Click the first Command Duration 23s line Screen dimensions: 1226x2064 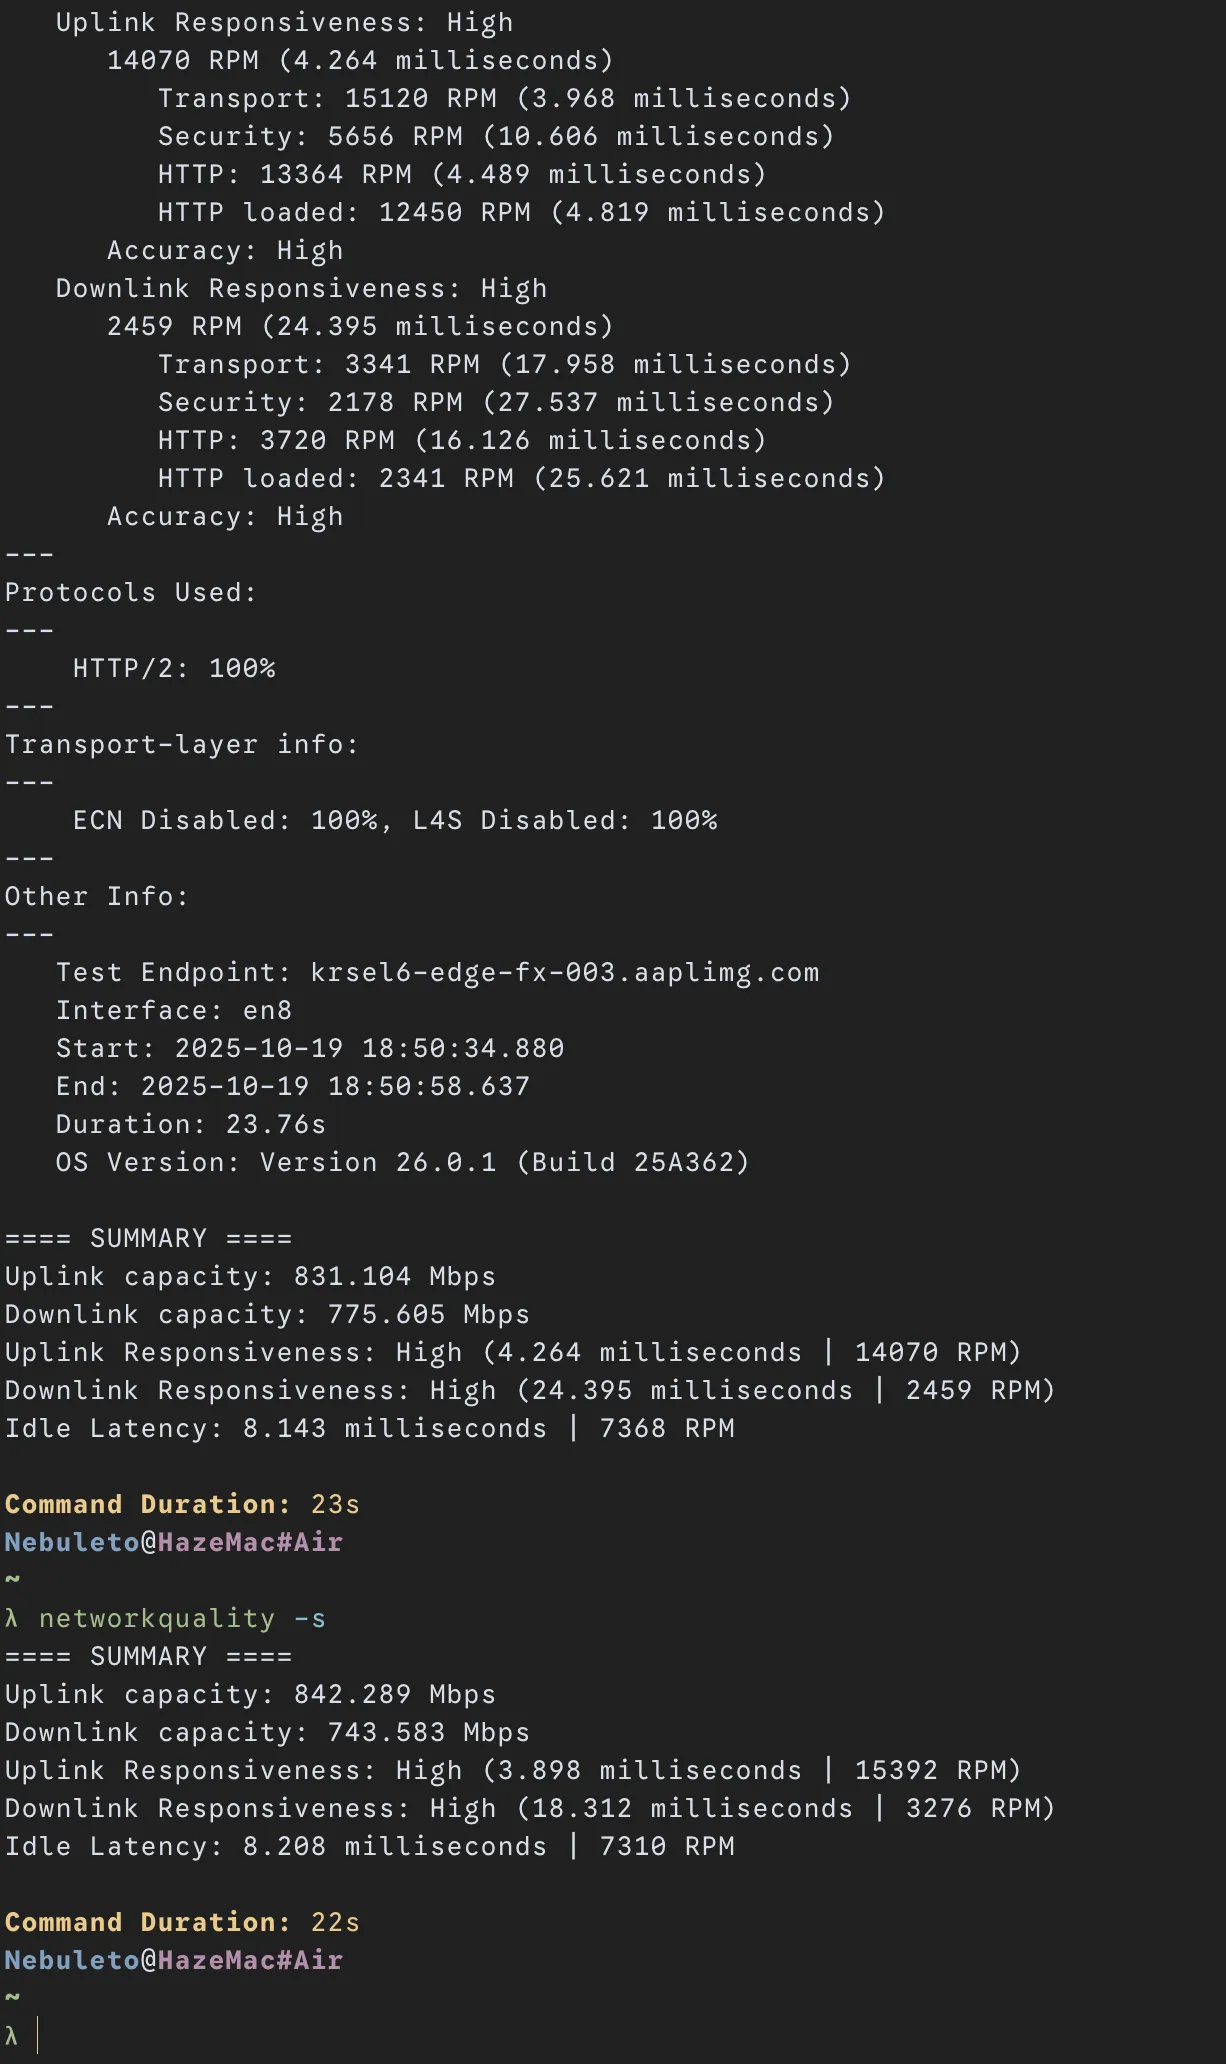tap(181, 1505)
